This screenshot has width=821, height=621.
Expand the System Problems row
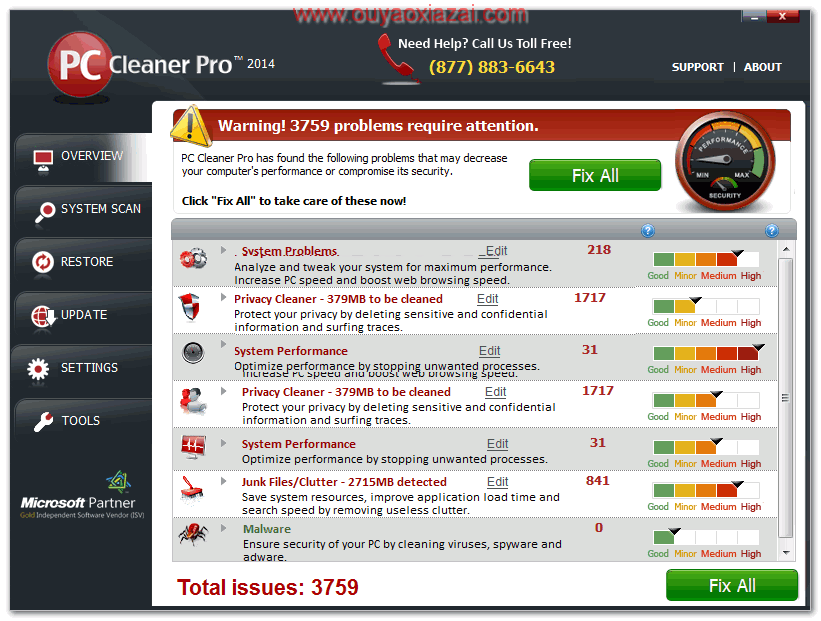[224, 250]
